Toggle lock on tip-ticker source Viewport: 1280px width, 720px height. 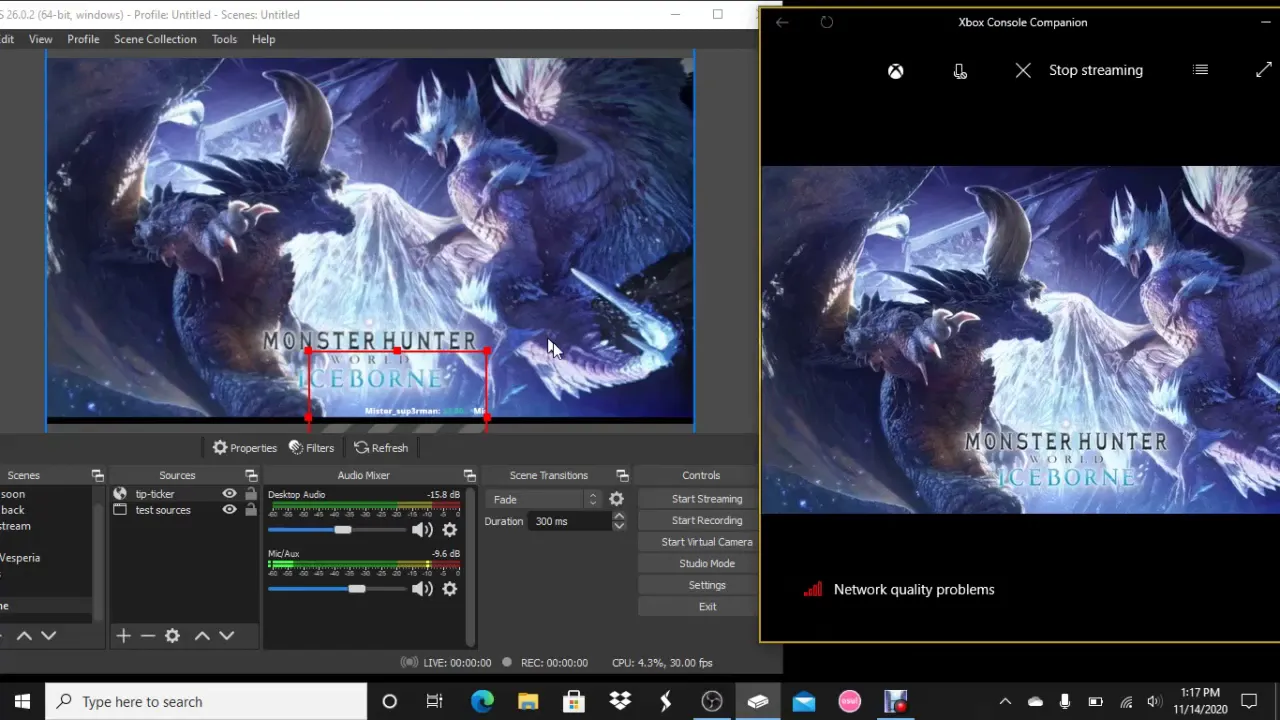tap(250, 494)
